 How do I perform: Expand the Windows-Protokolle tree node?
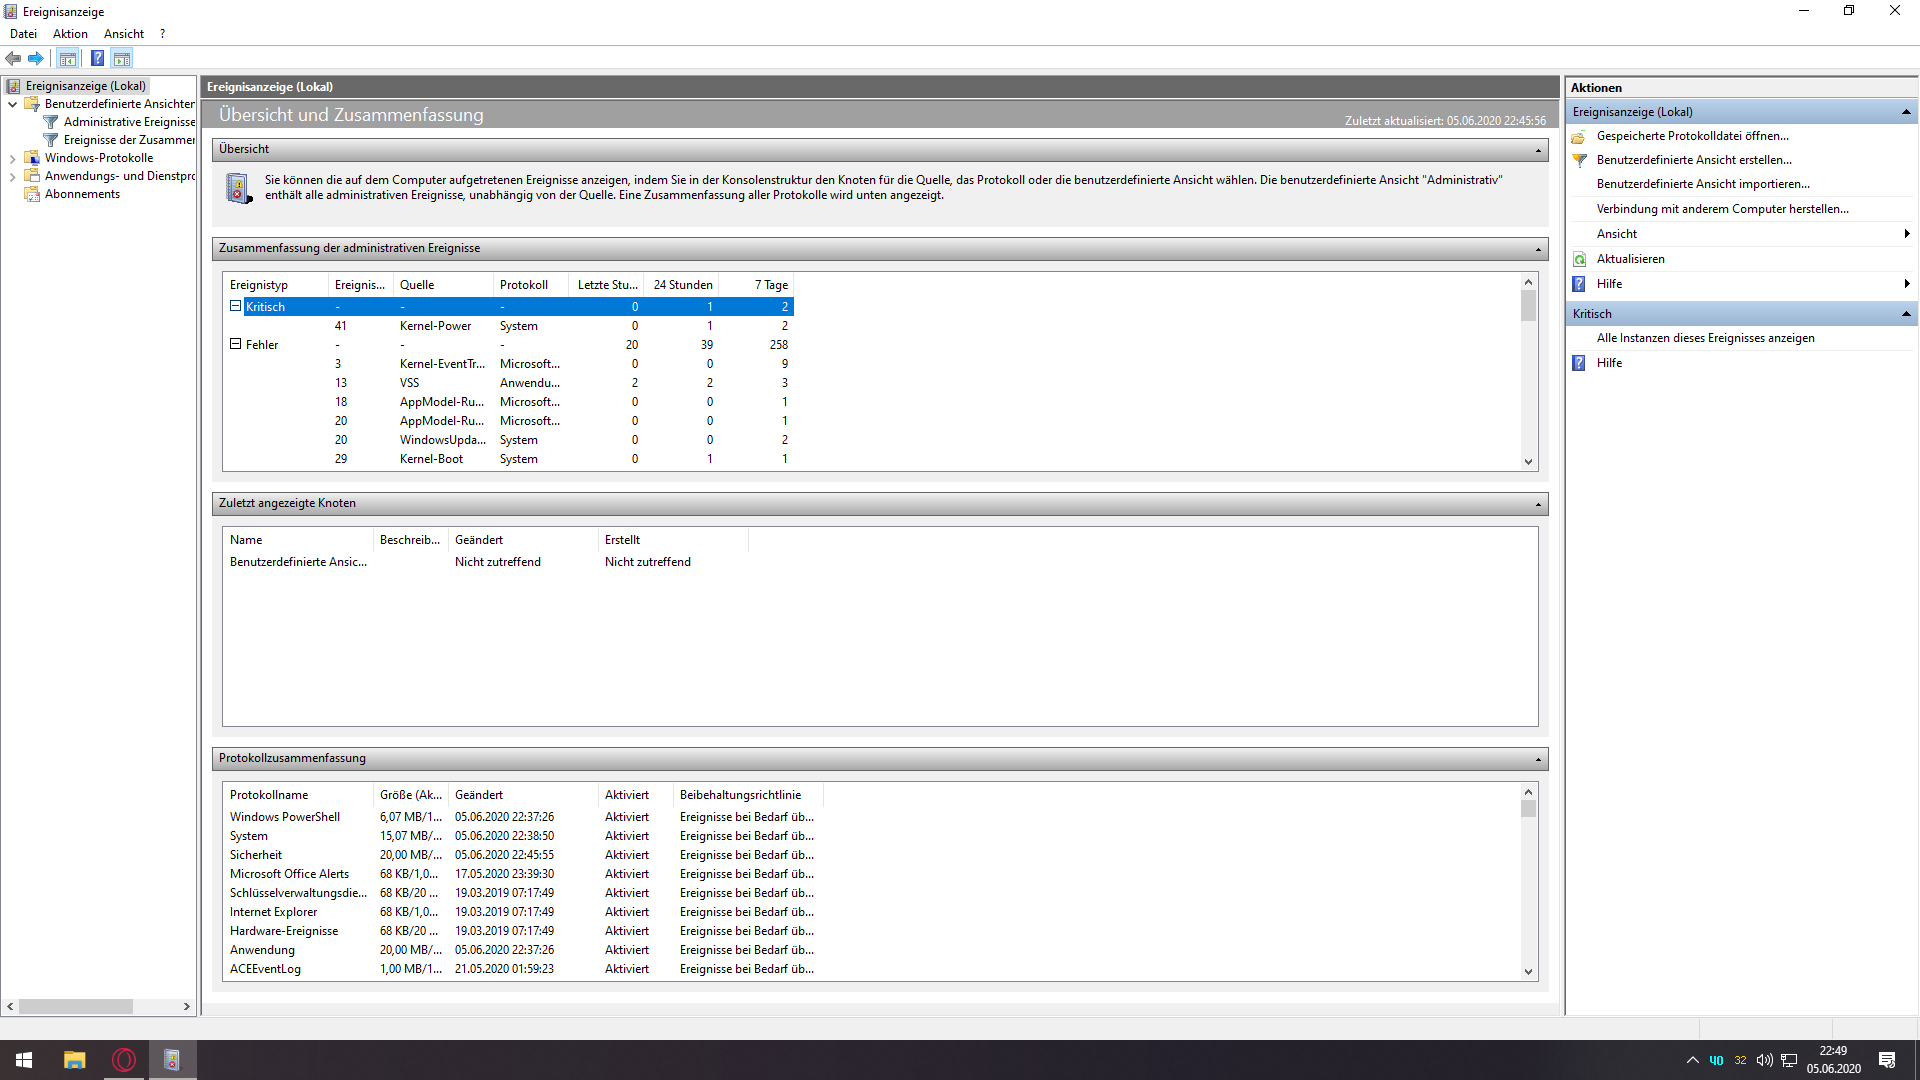[x=12, y=158]
